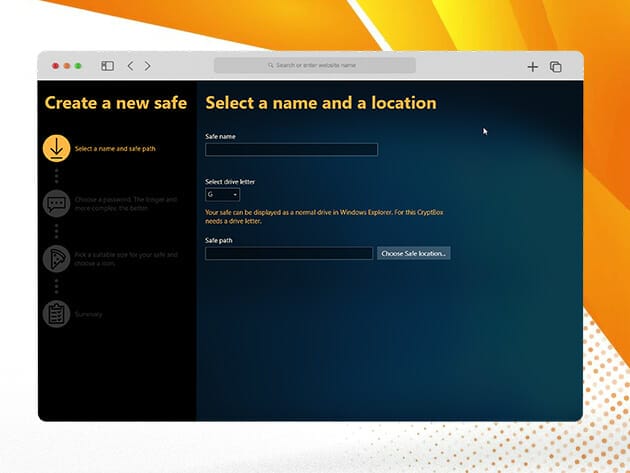The height and width of the screenshot is (473, 630).
Task: Click the download arrow step icon
Action: pos(56,148)
